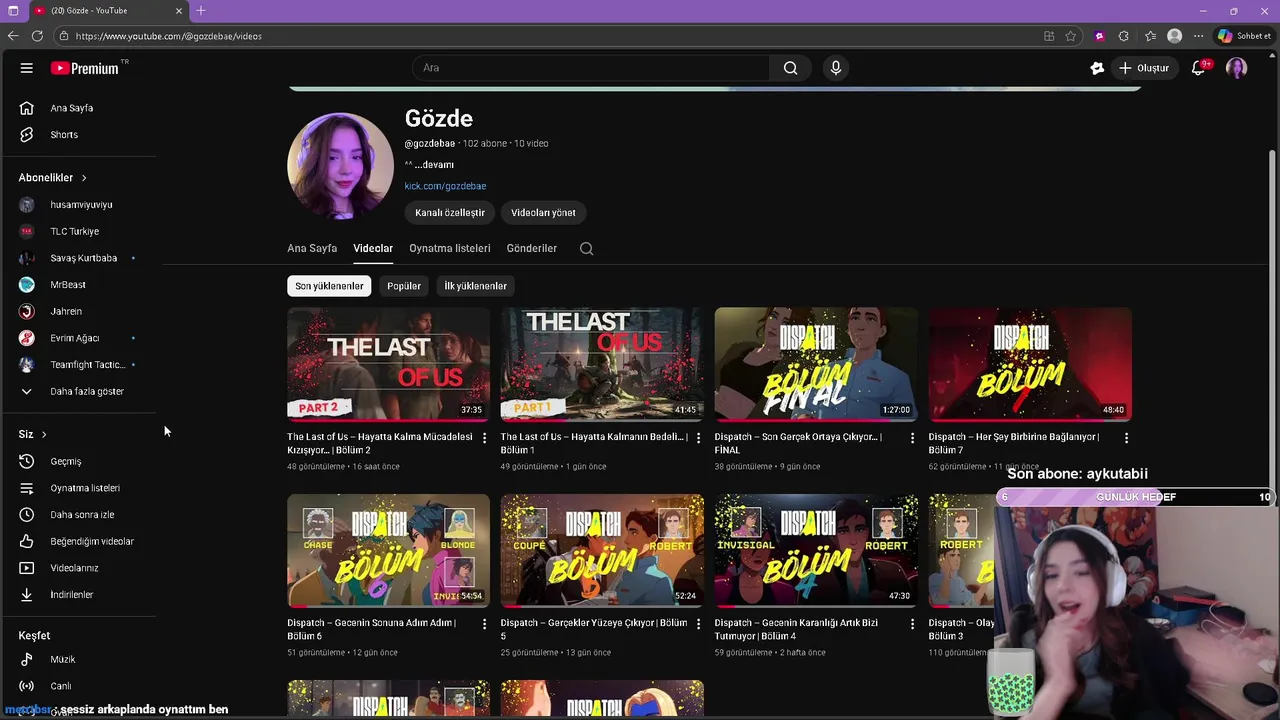Expand channel description ...devamı
This screenshot has height=720, width=1280.
(x=435, y=165)
